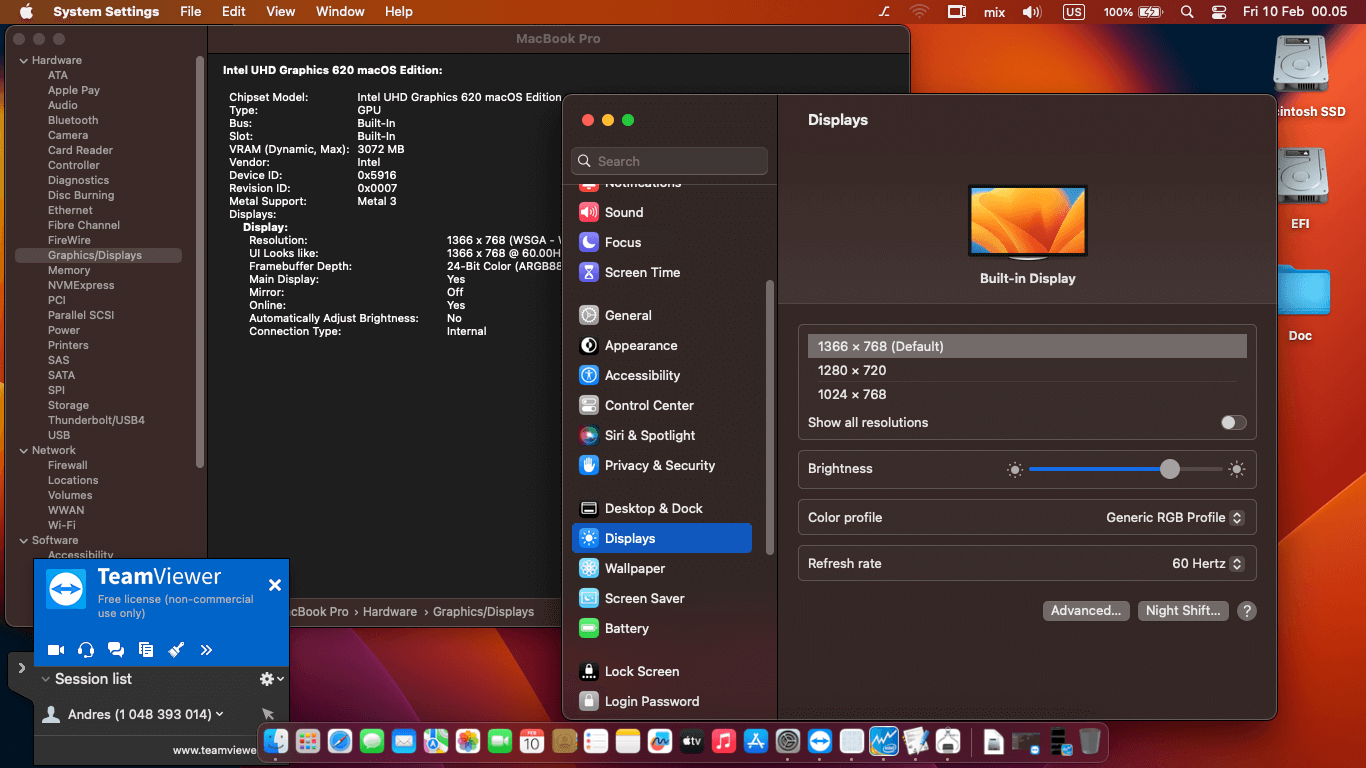
Task: Click the System Settings sidebar scrollbar
Action: click(x=770, y=416)
